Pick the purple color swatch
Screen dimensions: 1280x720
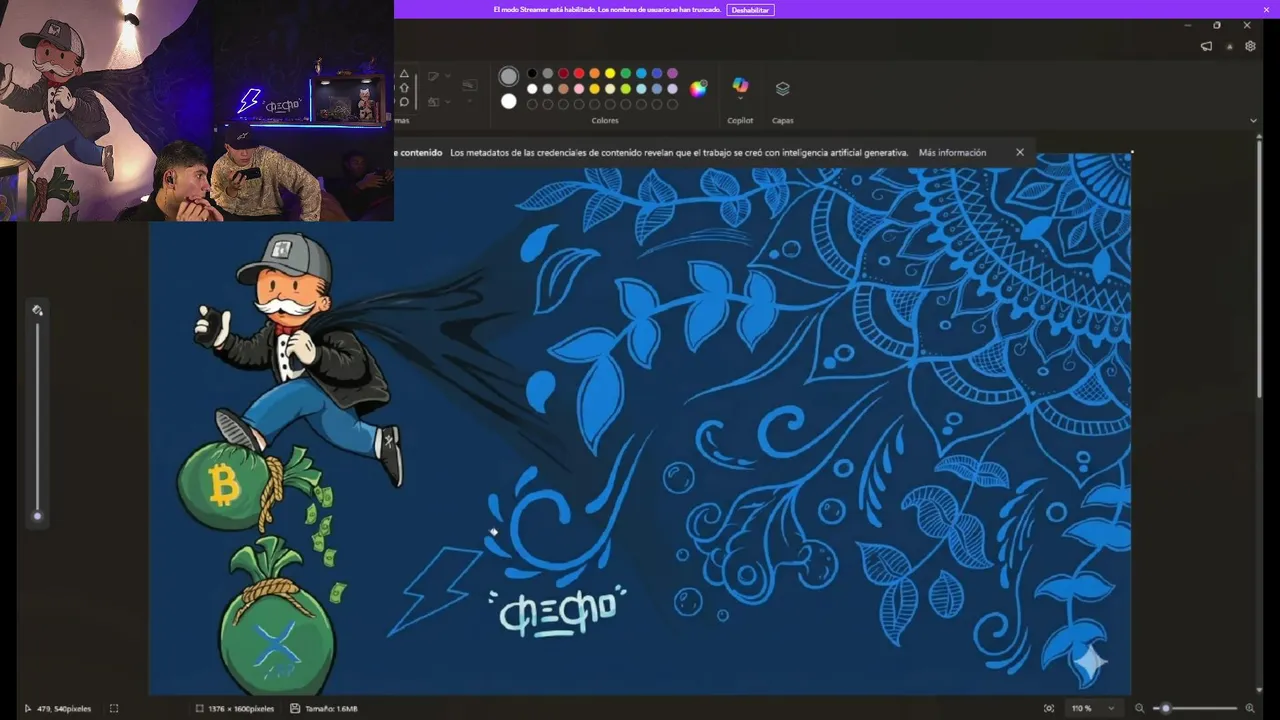(672, 73)
